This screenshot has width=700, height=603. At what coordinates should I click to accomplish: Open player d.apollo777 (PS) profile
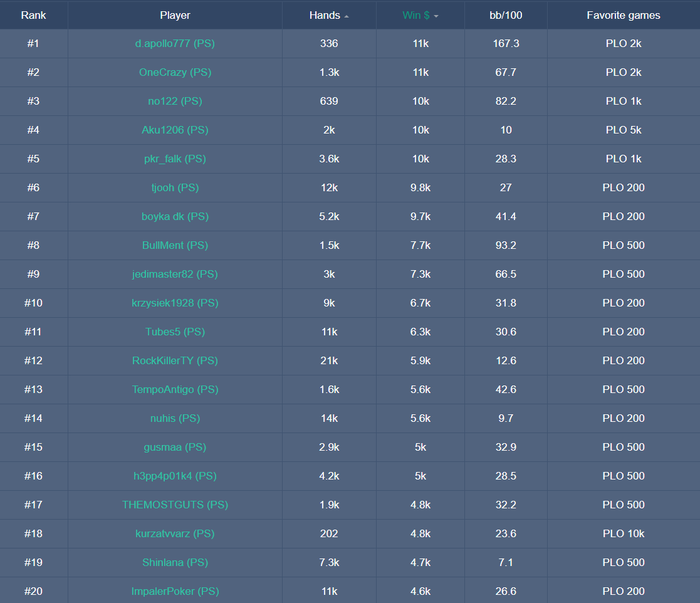[175, 43]
